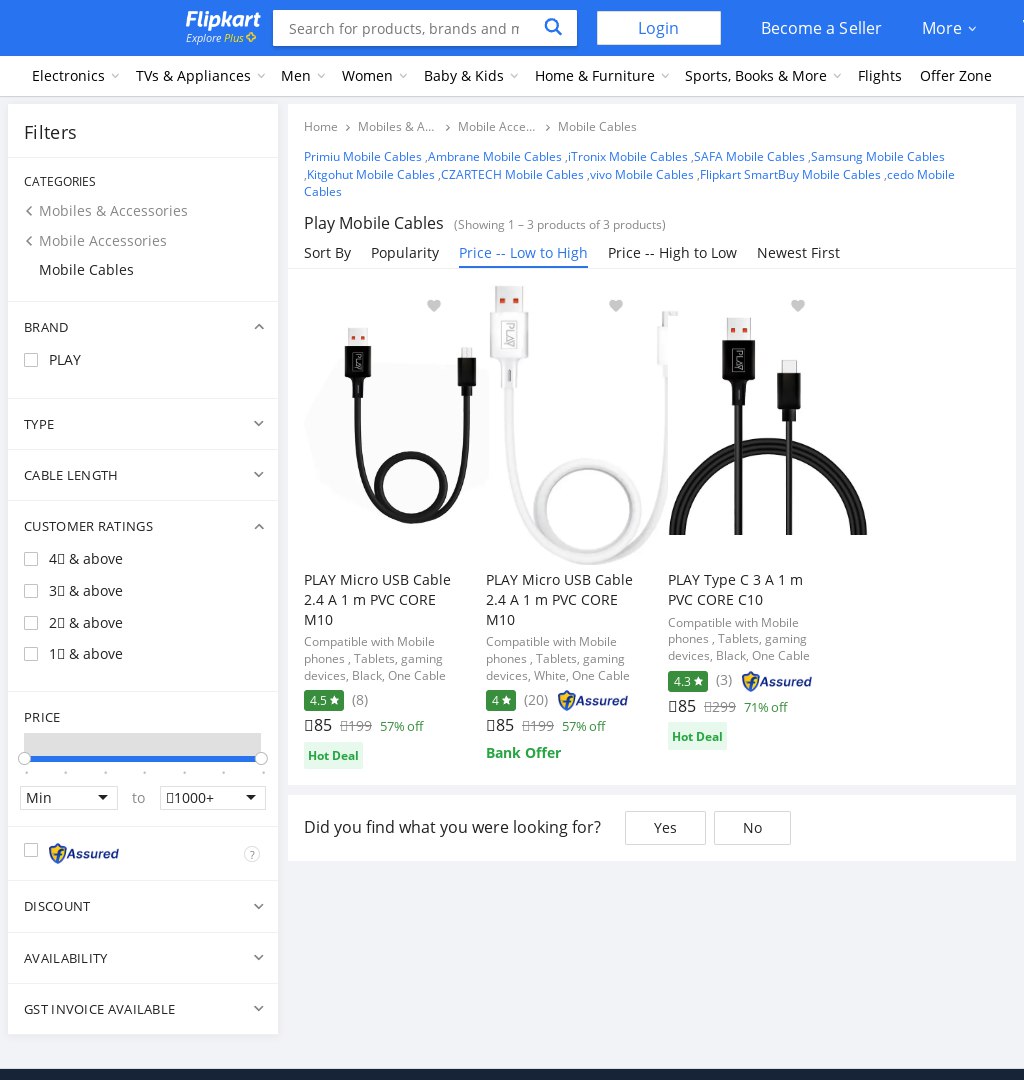1024x1080 pixels.
Task: Open the Min price dropdown
Action: (x=69, y=798)
